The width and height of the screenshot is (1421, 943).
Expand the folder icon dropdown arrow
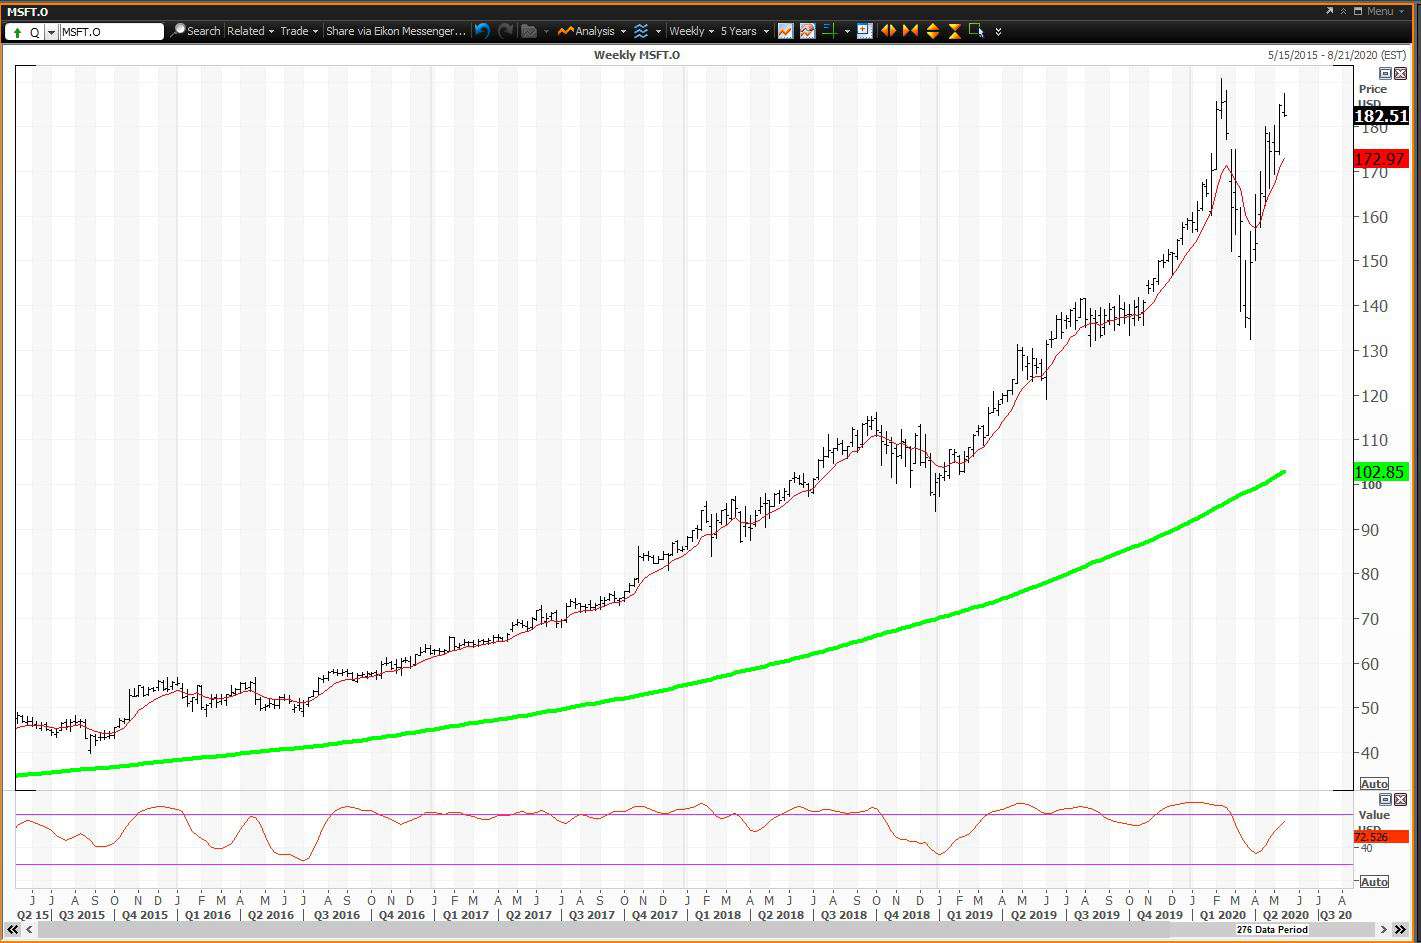(x=546, y=32)
